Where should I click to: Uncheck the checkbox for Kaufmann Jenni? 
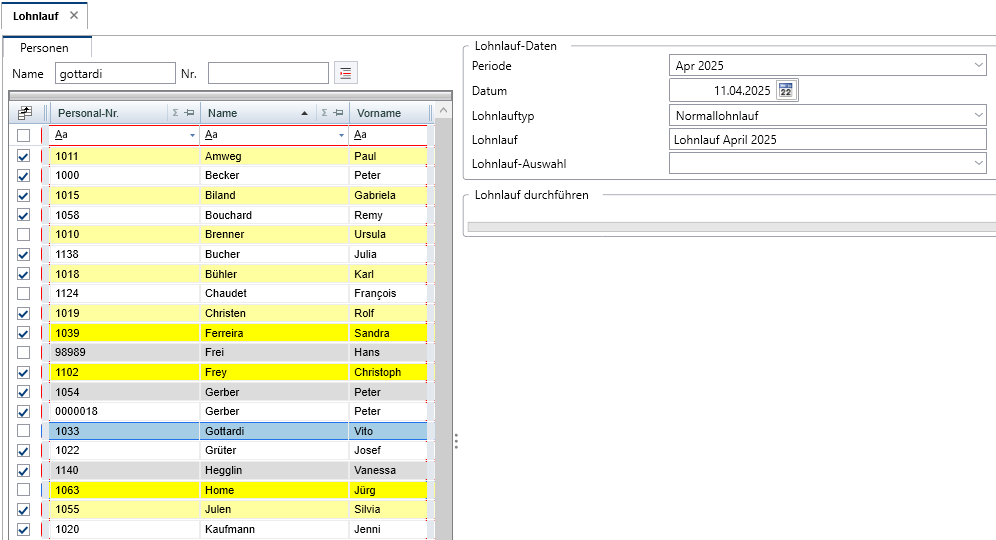(x=24, y=529)
